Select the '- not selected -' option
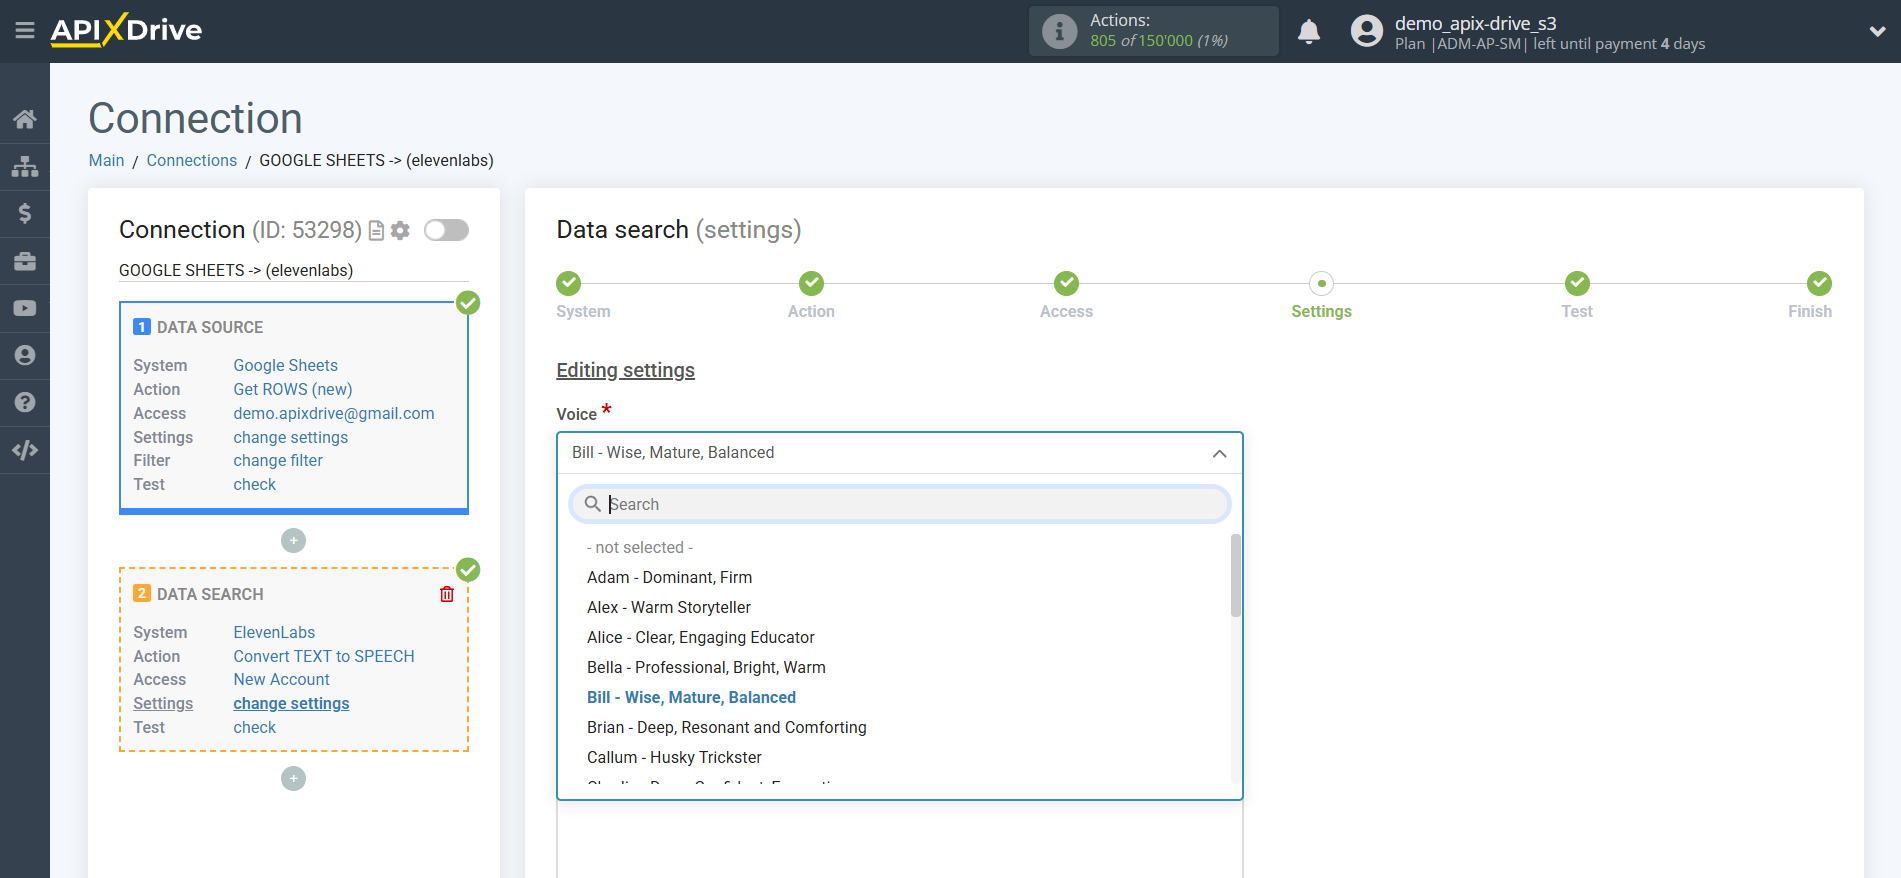1901x878 pixels. click(640, 547)
